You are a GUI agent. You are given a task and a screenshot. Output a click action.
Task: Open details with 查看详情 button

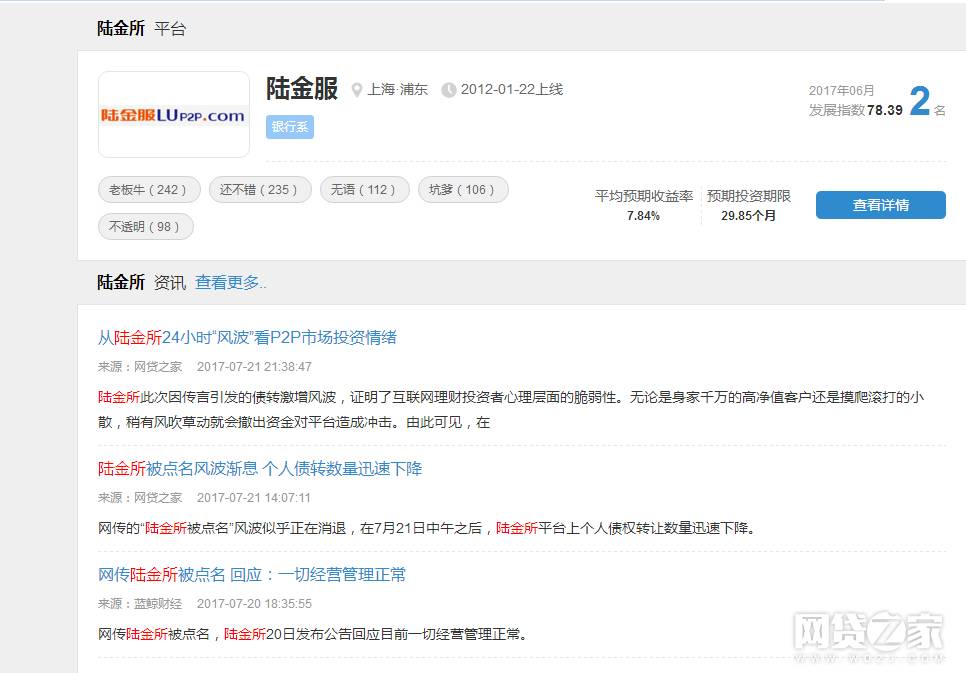881,205
